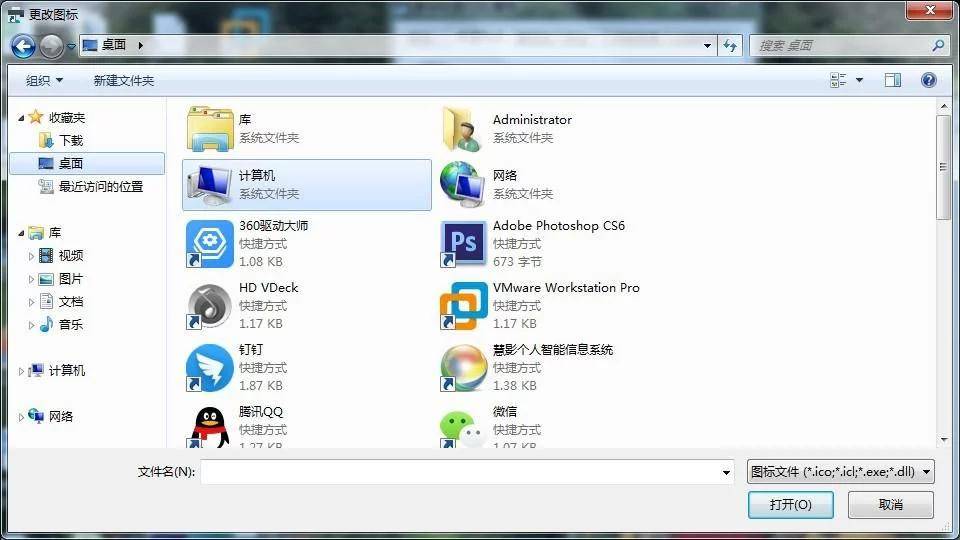Select the HD VDeck shortcut icon

pos(209,306)
